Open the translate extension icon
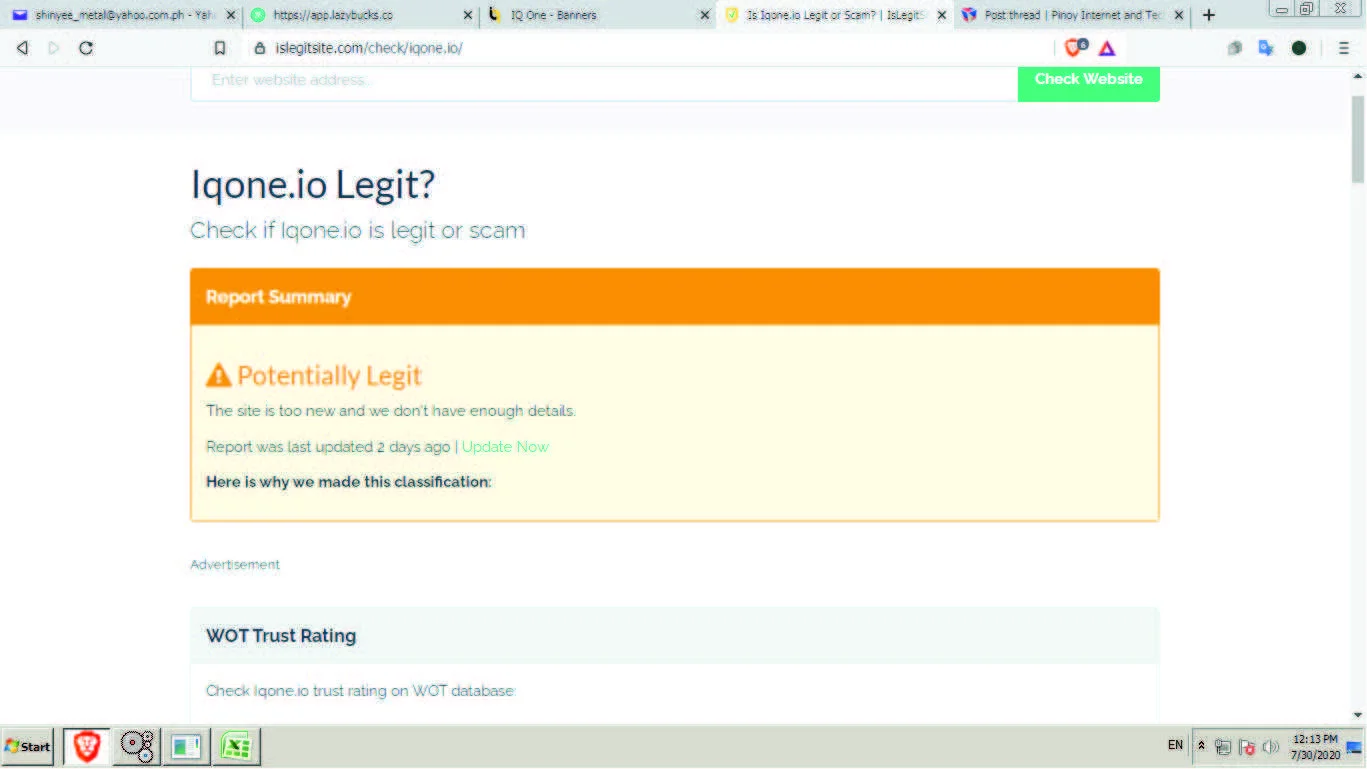The width and height of the screenshot is (1367, 769). coord(1266,48)
